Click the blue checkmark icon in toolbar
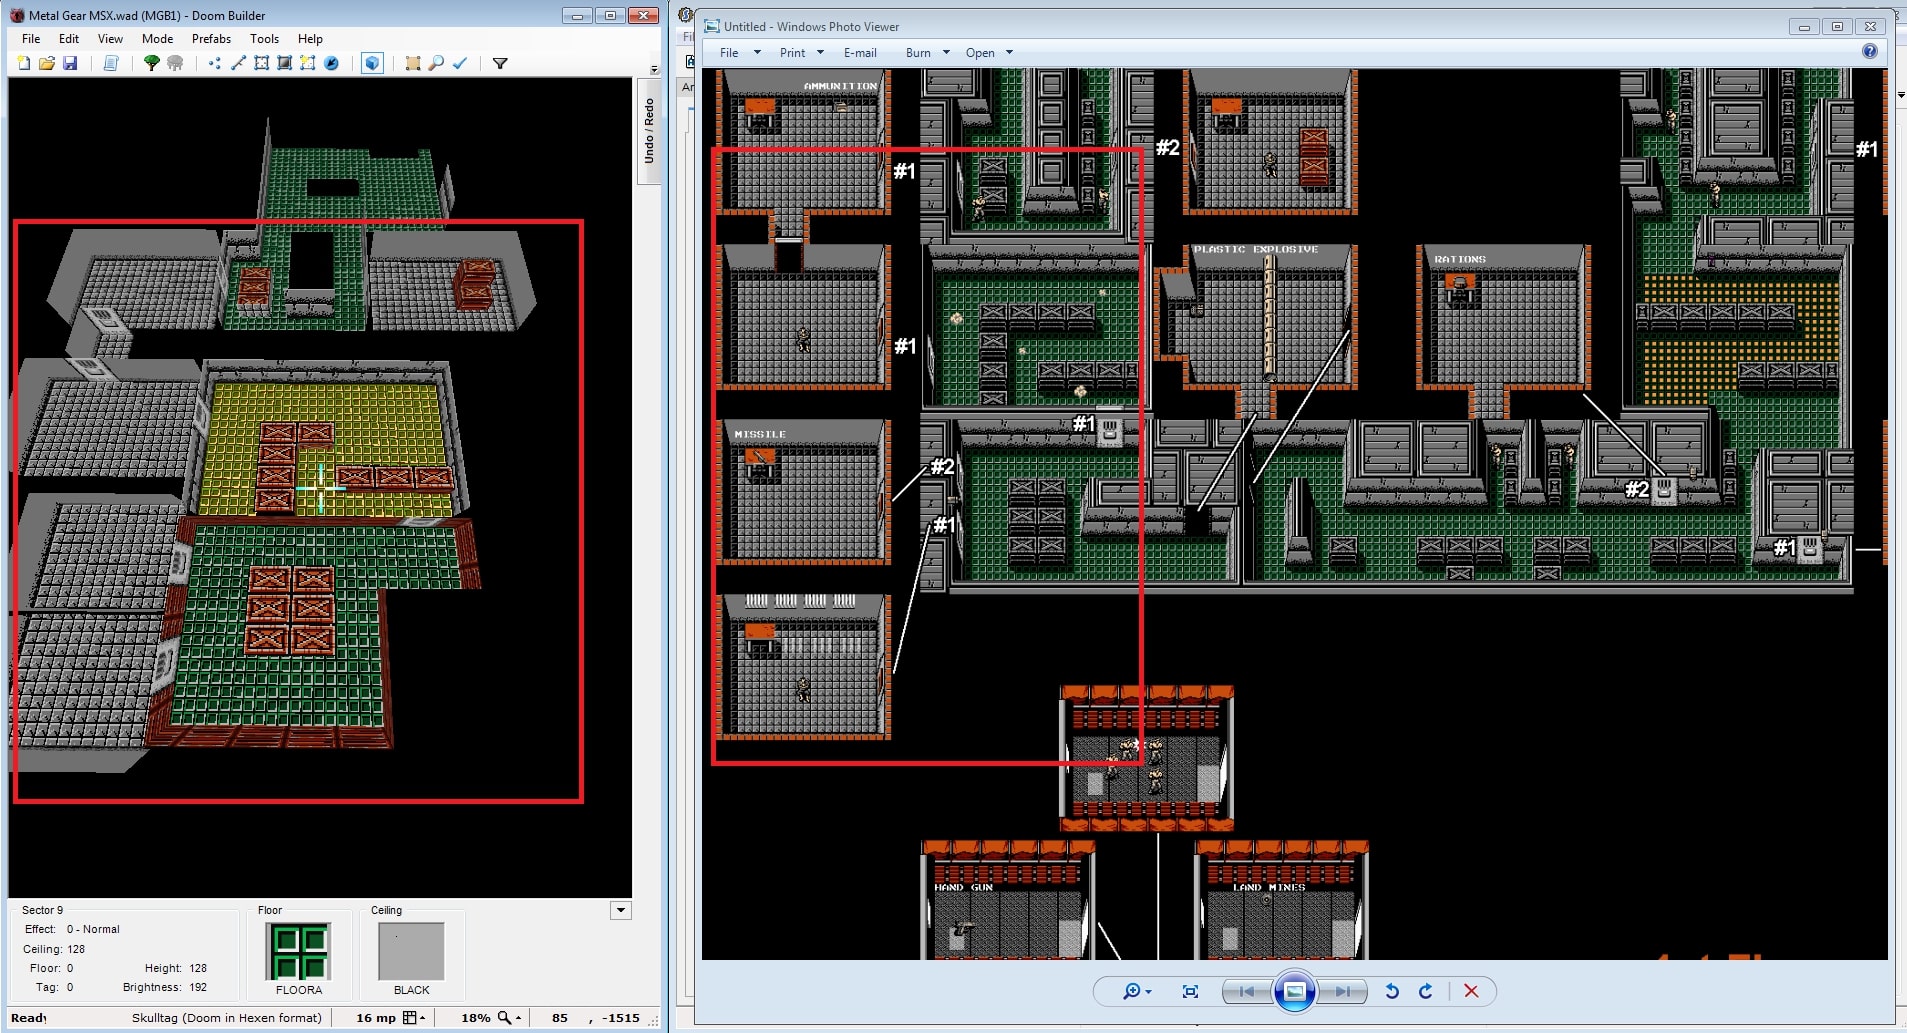This screenshot has width=1907, height=1033. (460, 63)
